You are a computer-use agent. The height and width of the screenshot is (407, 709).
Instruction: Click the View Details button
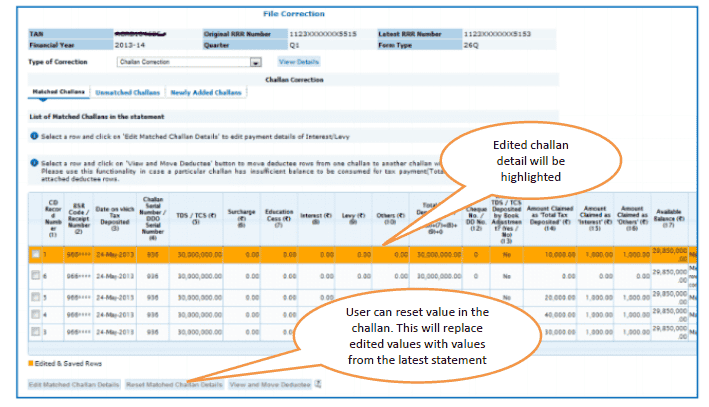[x=298, y=62]
